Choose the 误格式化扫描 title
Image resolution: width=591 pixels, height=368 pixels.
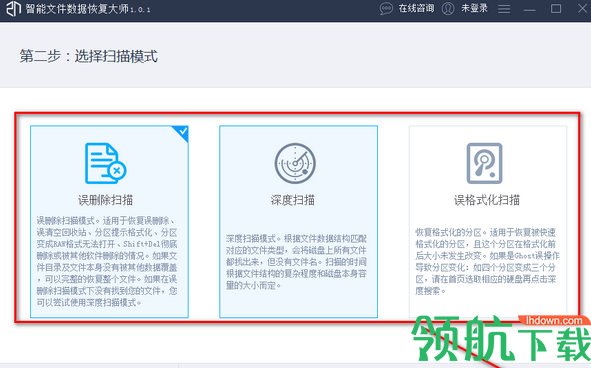tap(487, 200)
